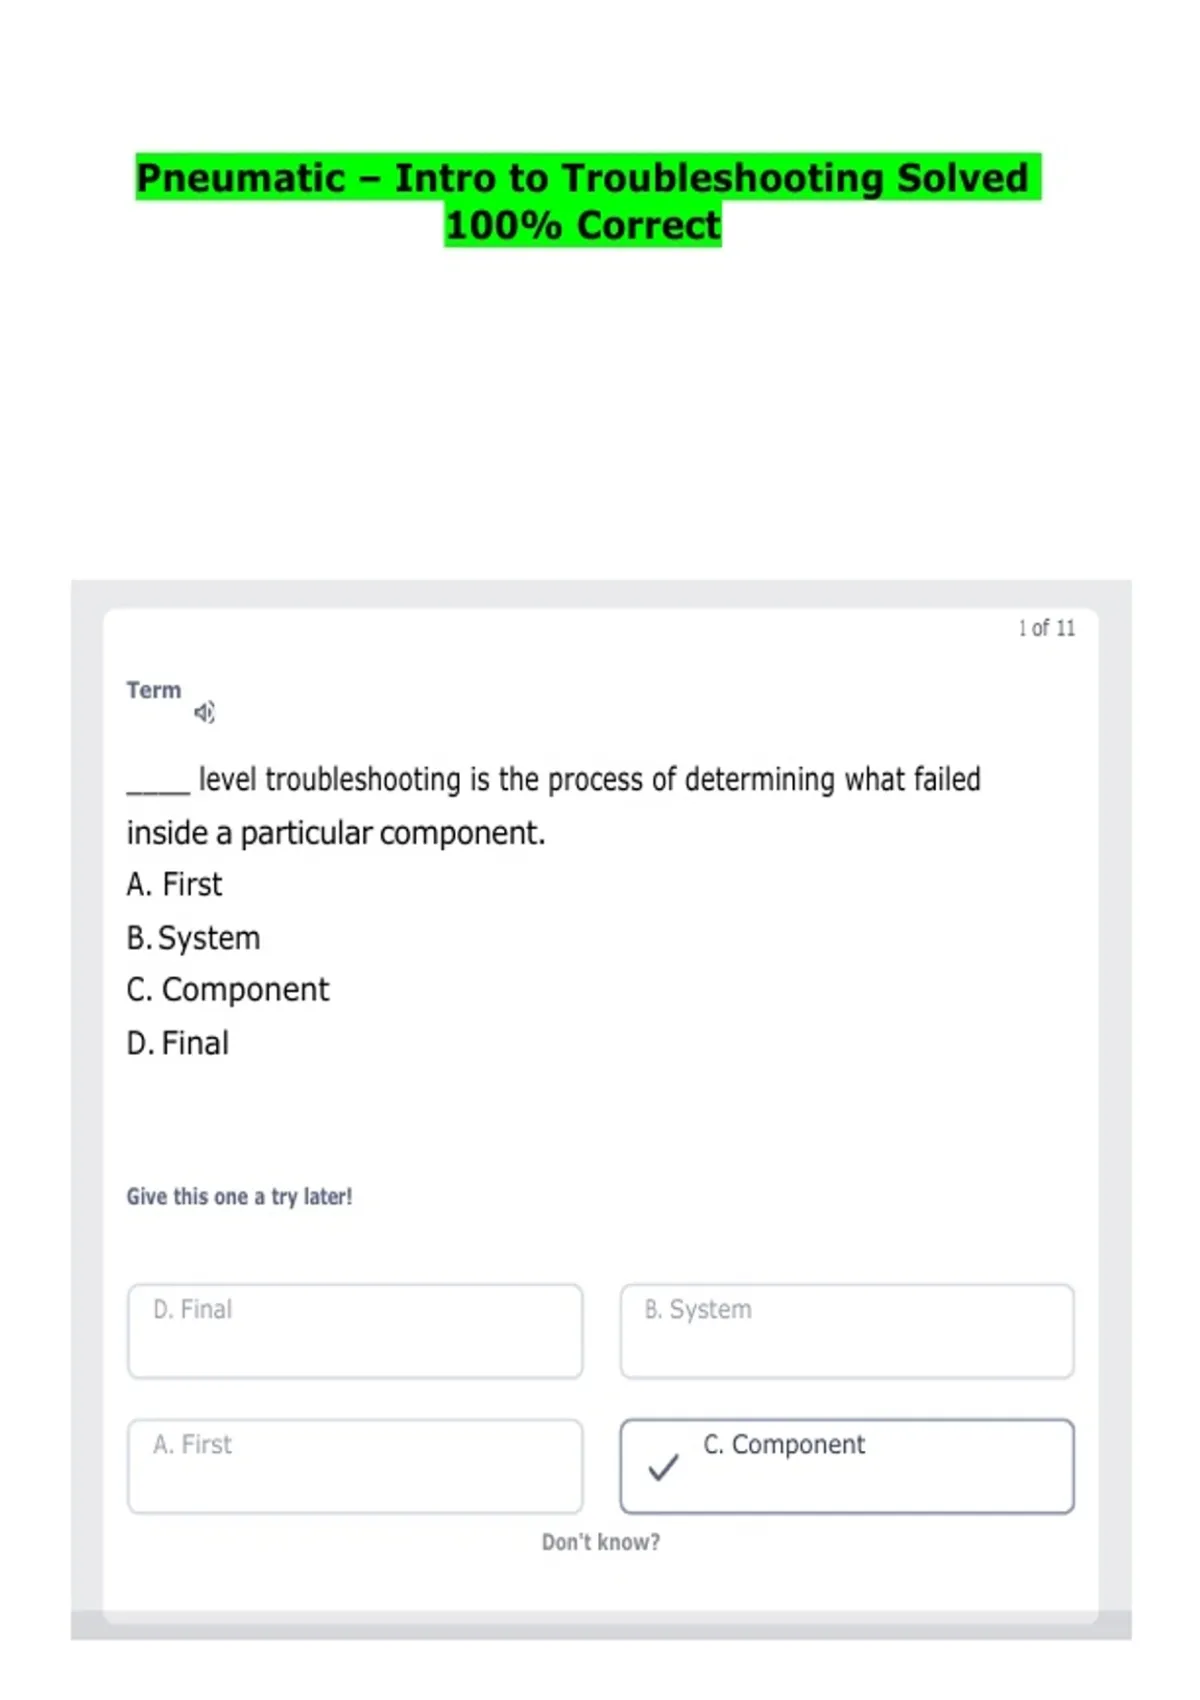Screen dimensions: 1200x1700
Task: Click the 100% Correct highlighted title line
Action: pyautogui.click(x=583, y=225)
